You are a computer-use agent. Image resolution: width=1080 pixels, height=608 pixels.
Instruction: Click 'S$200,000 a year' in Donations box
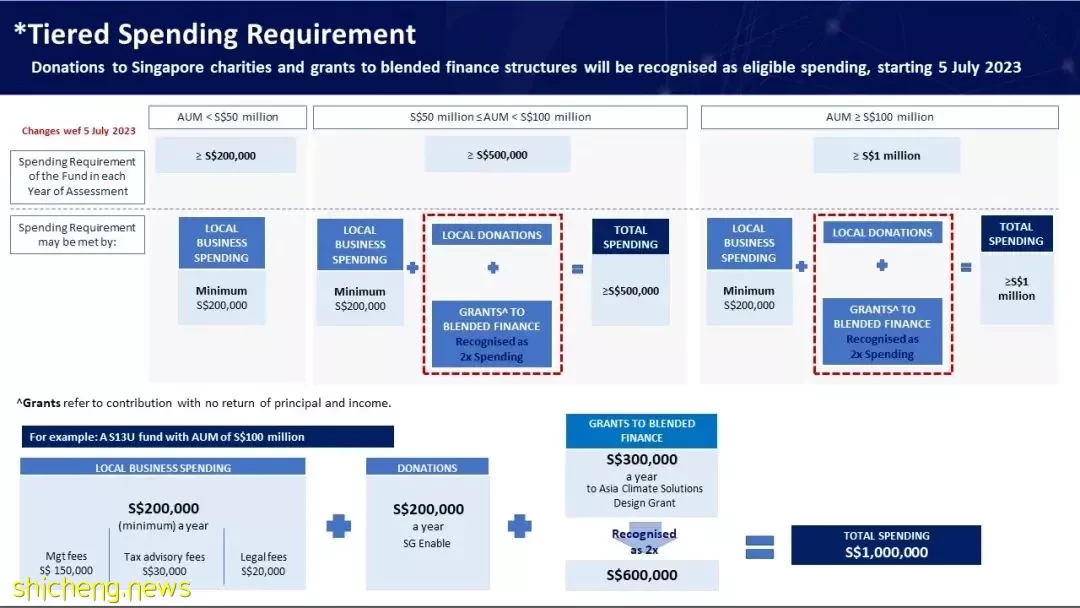tap(428, 516)
